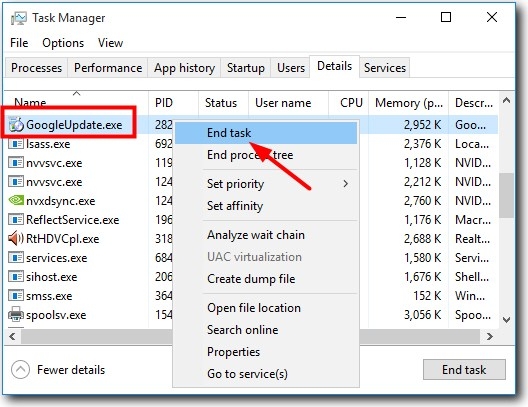Click the vertical scrollbar thumb
The image size is (528, 407).
click(x=506, y=195)
